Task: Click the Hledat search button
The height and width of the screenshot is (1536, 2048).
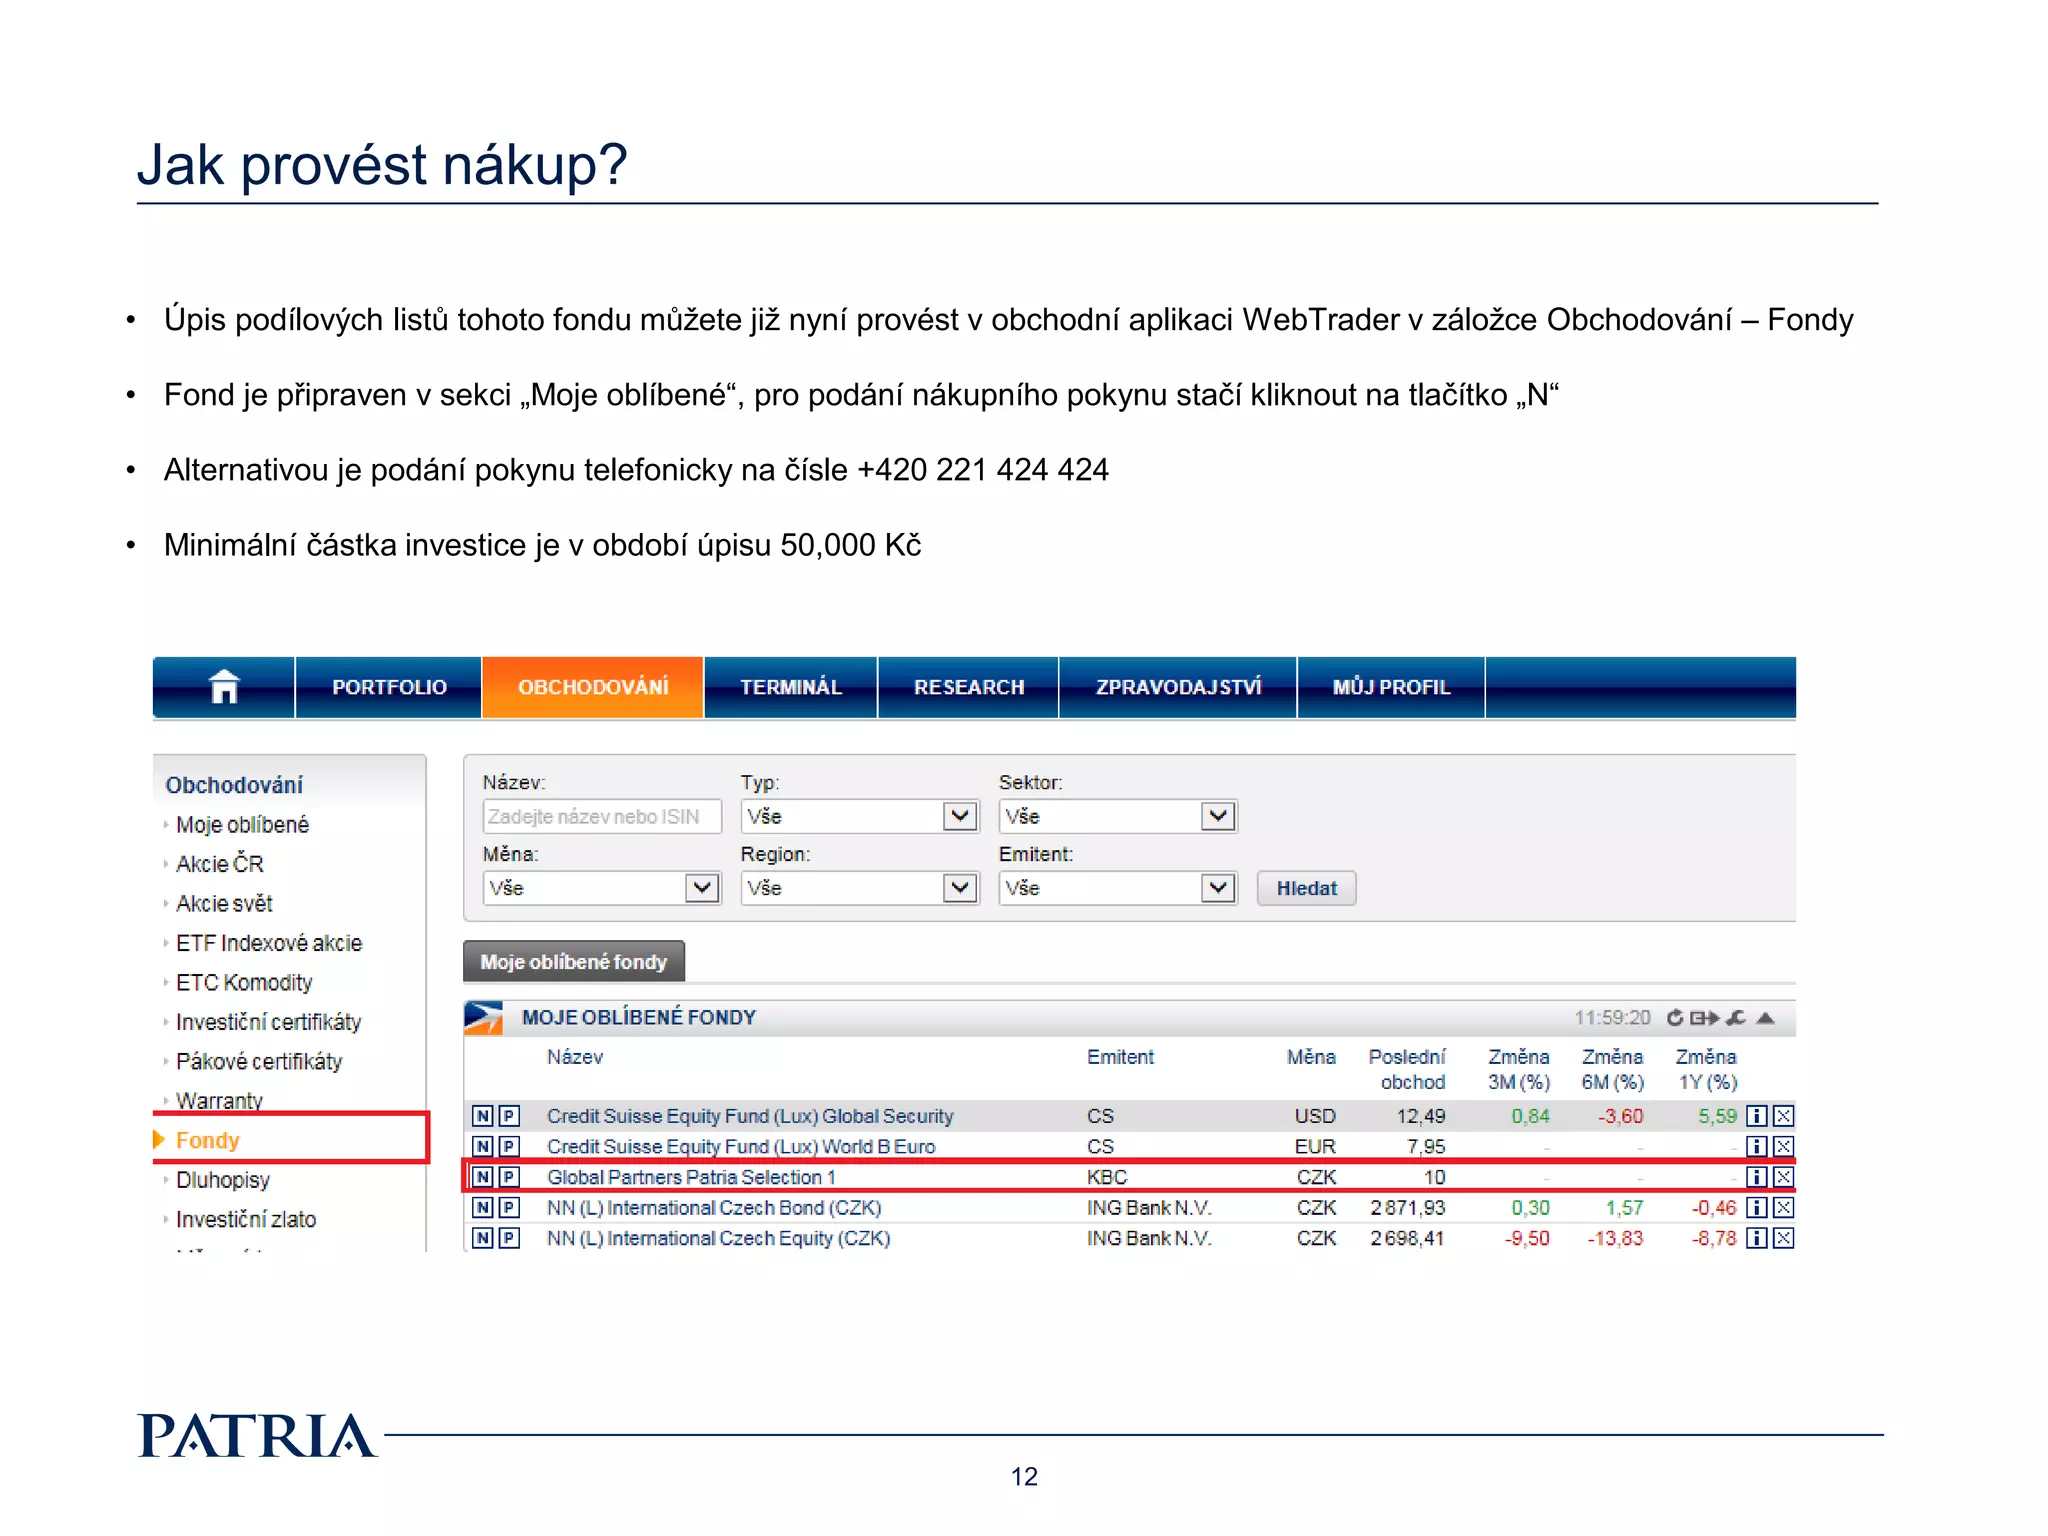Action: coord(1306,888)
